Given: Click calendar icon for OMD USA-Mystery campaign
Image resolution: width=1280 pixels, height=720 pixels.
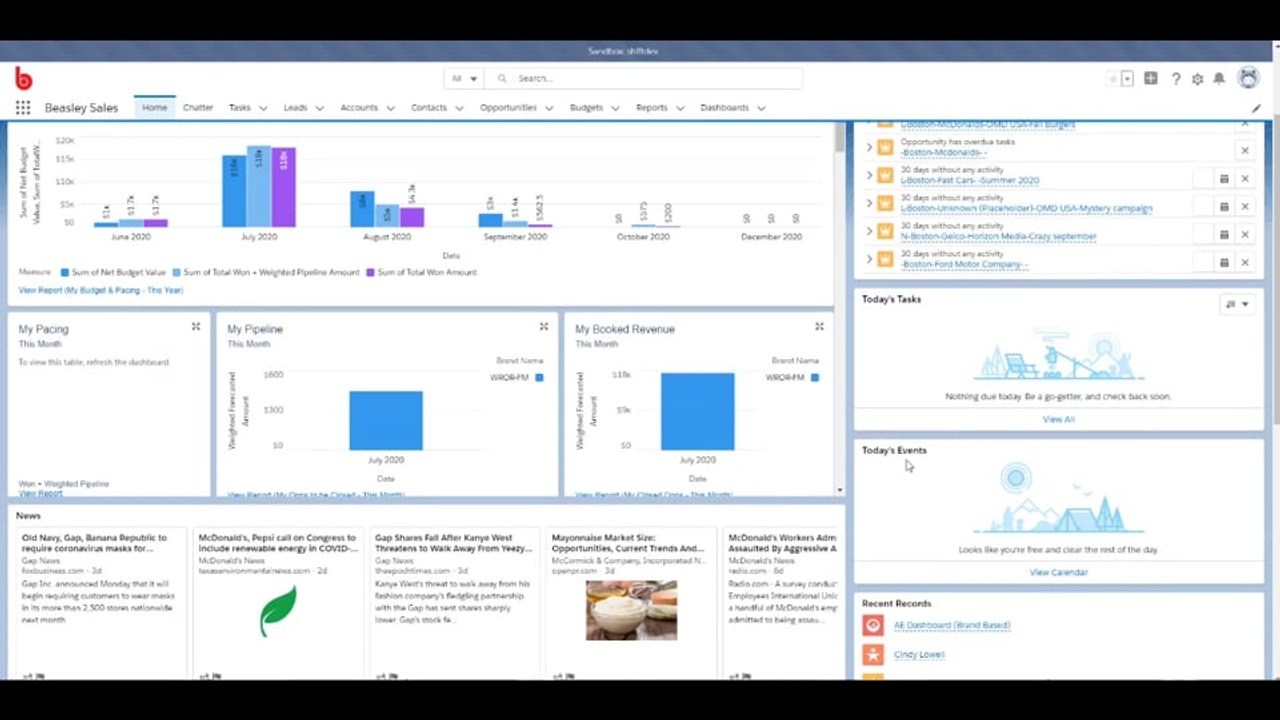Looking at the screenshot, I should [1223, 206].
